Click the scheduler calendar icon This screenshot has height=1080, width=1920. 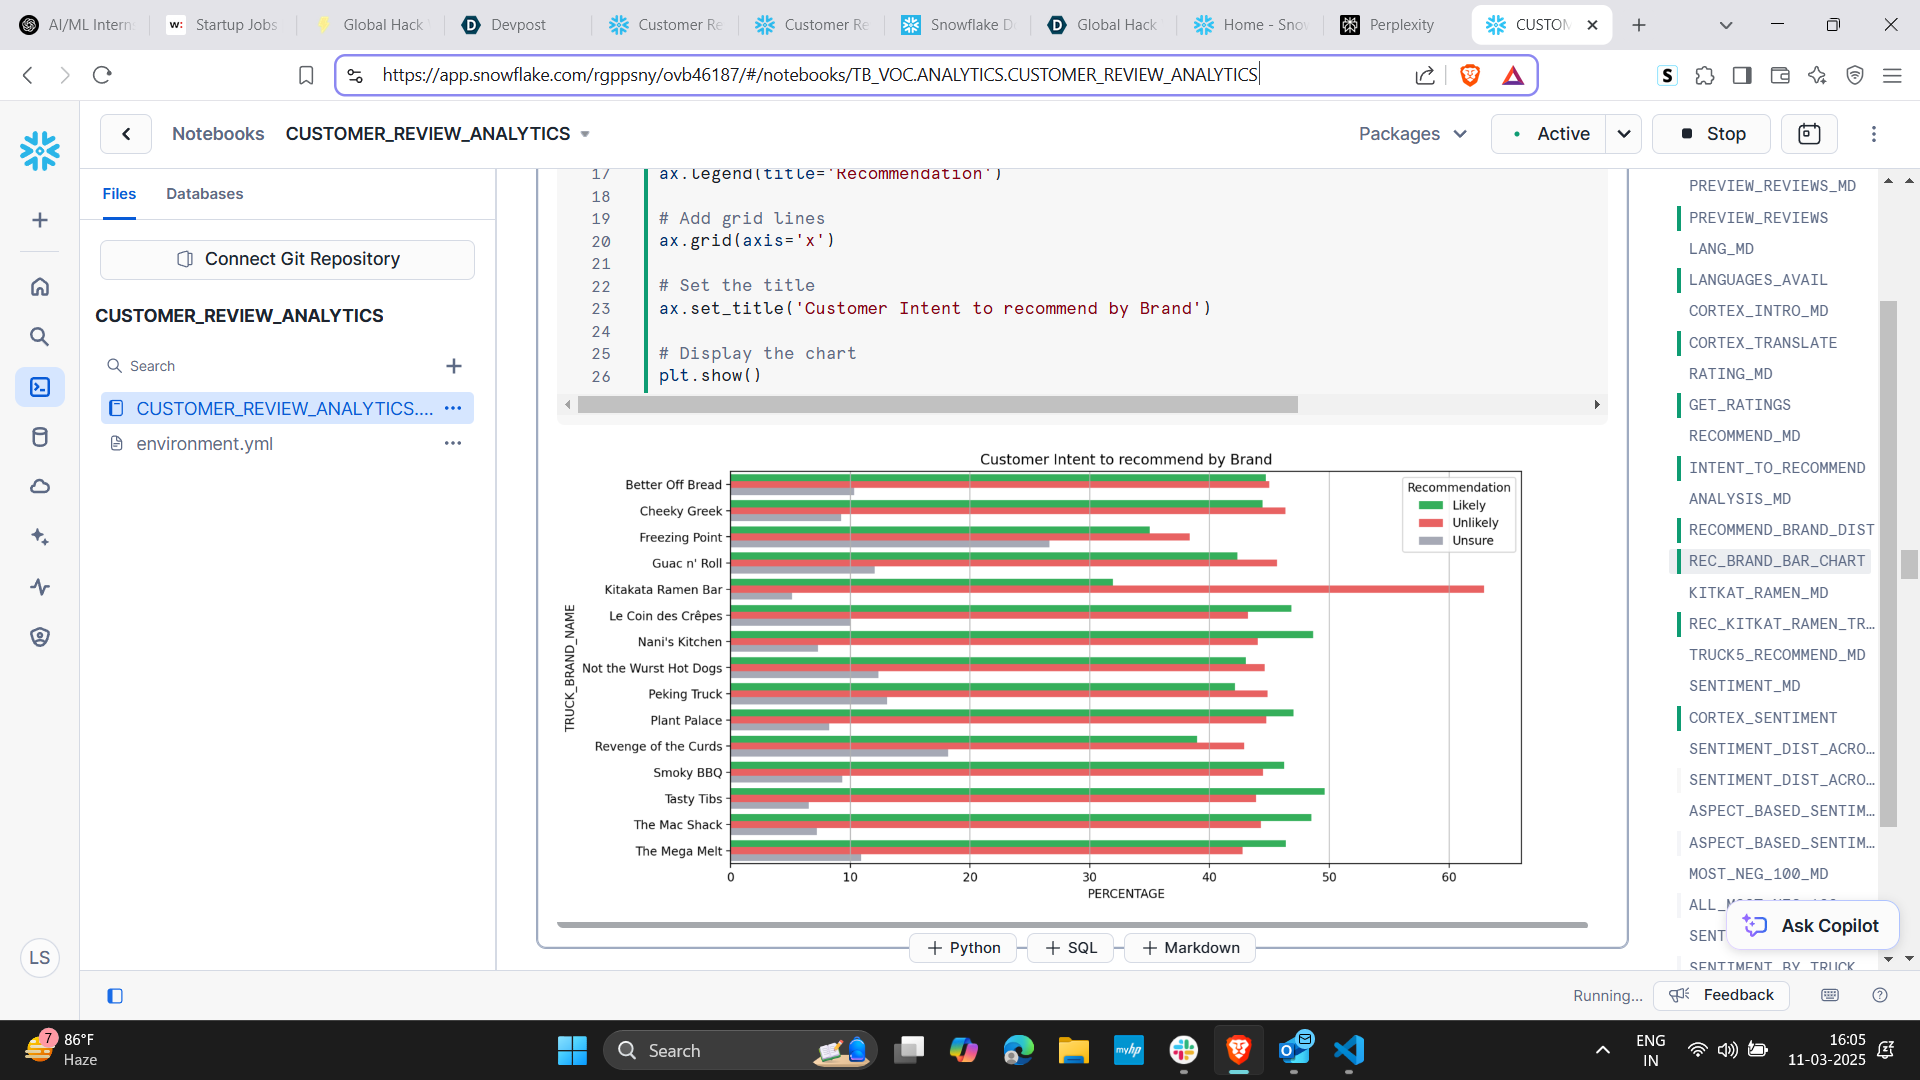tap(1808, 134)
